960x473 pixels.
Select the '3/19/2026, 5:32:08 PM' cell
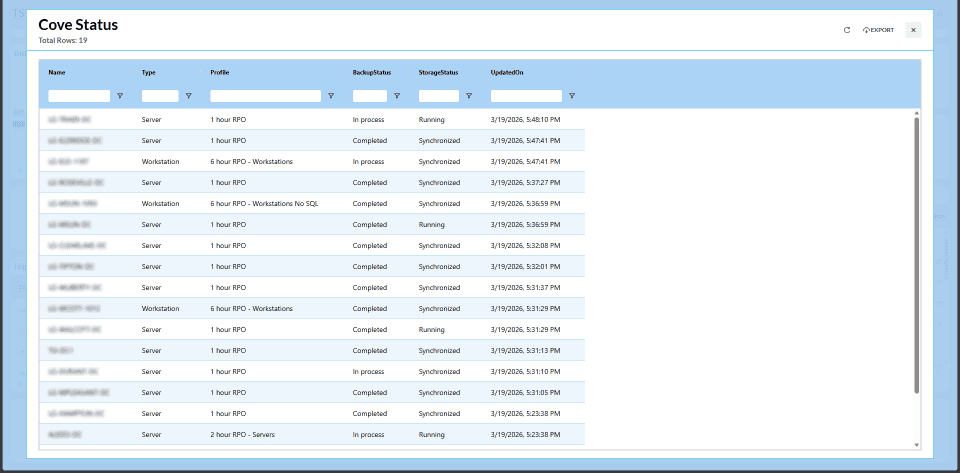pyautogui.click(x=525, y=246)
